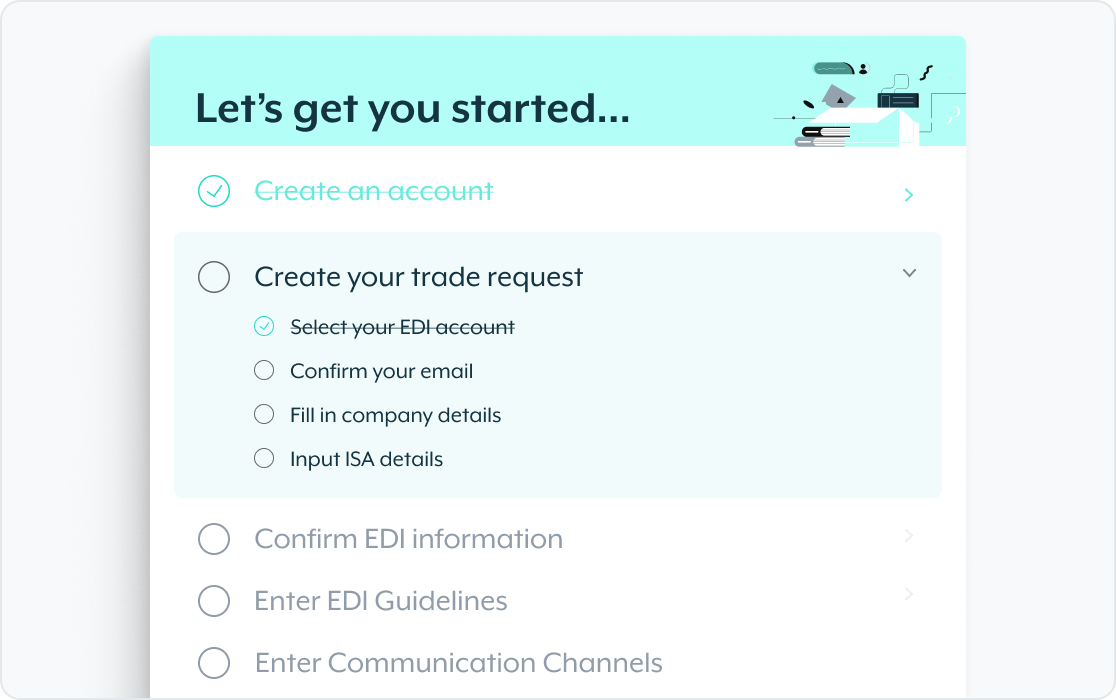
Task: Expand the Confirm EDI information step
Action: [x=909, y=536]
